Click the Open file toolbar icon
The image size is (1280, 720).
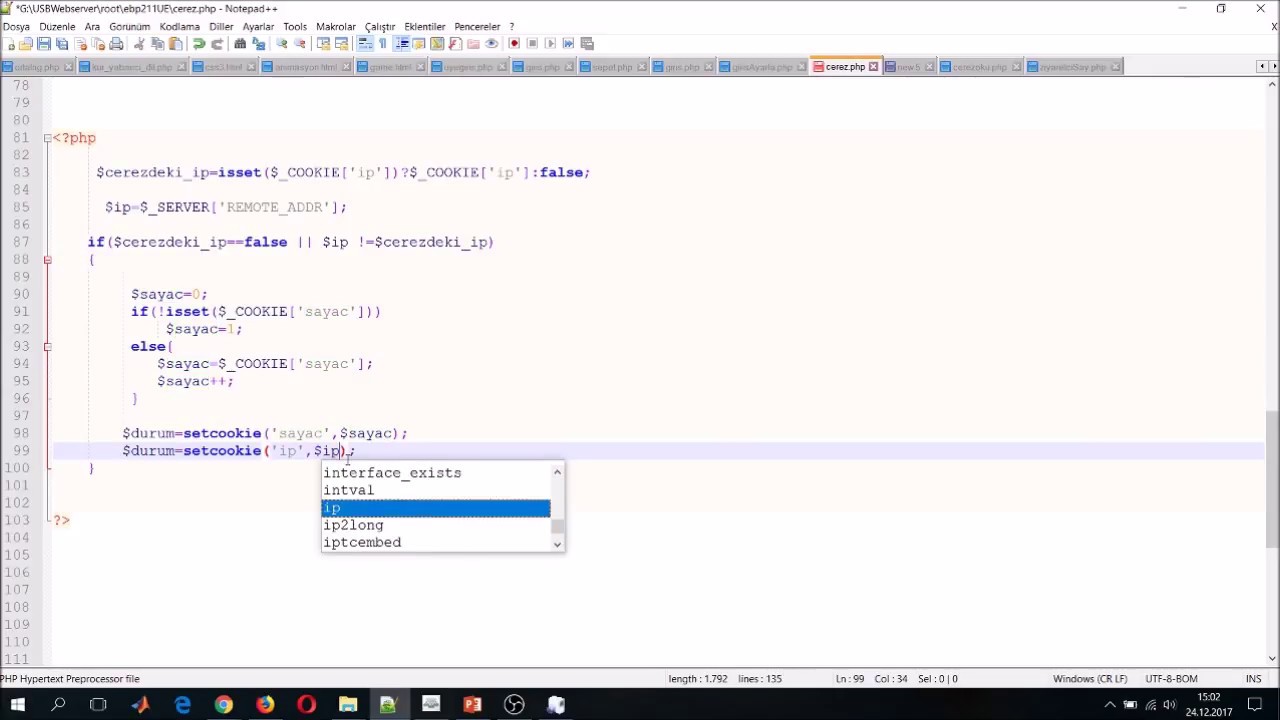26,44
